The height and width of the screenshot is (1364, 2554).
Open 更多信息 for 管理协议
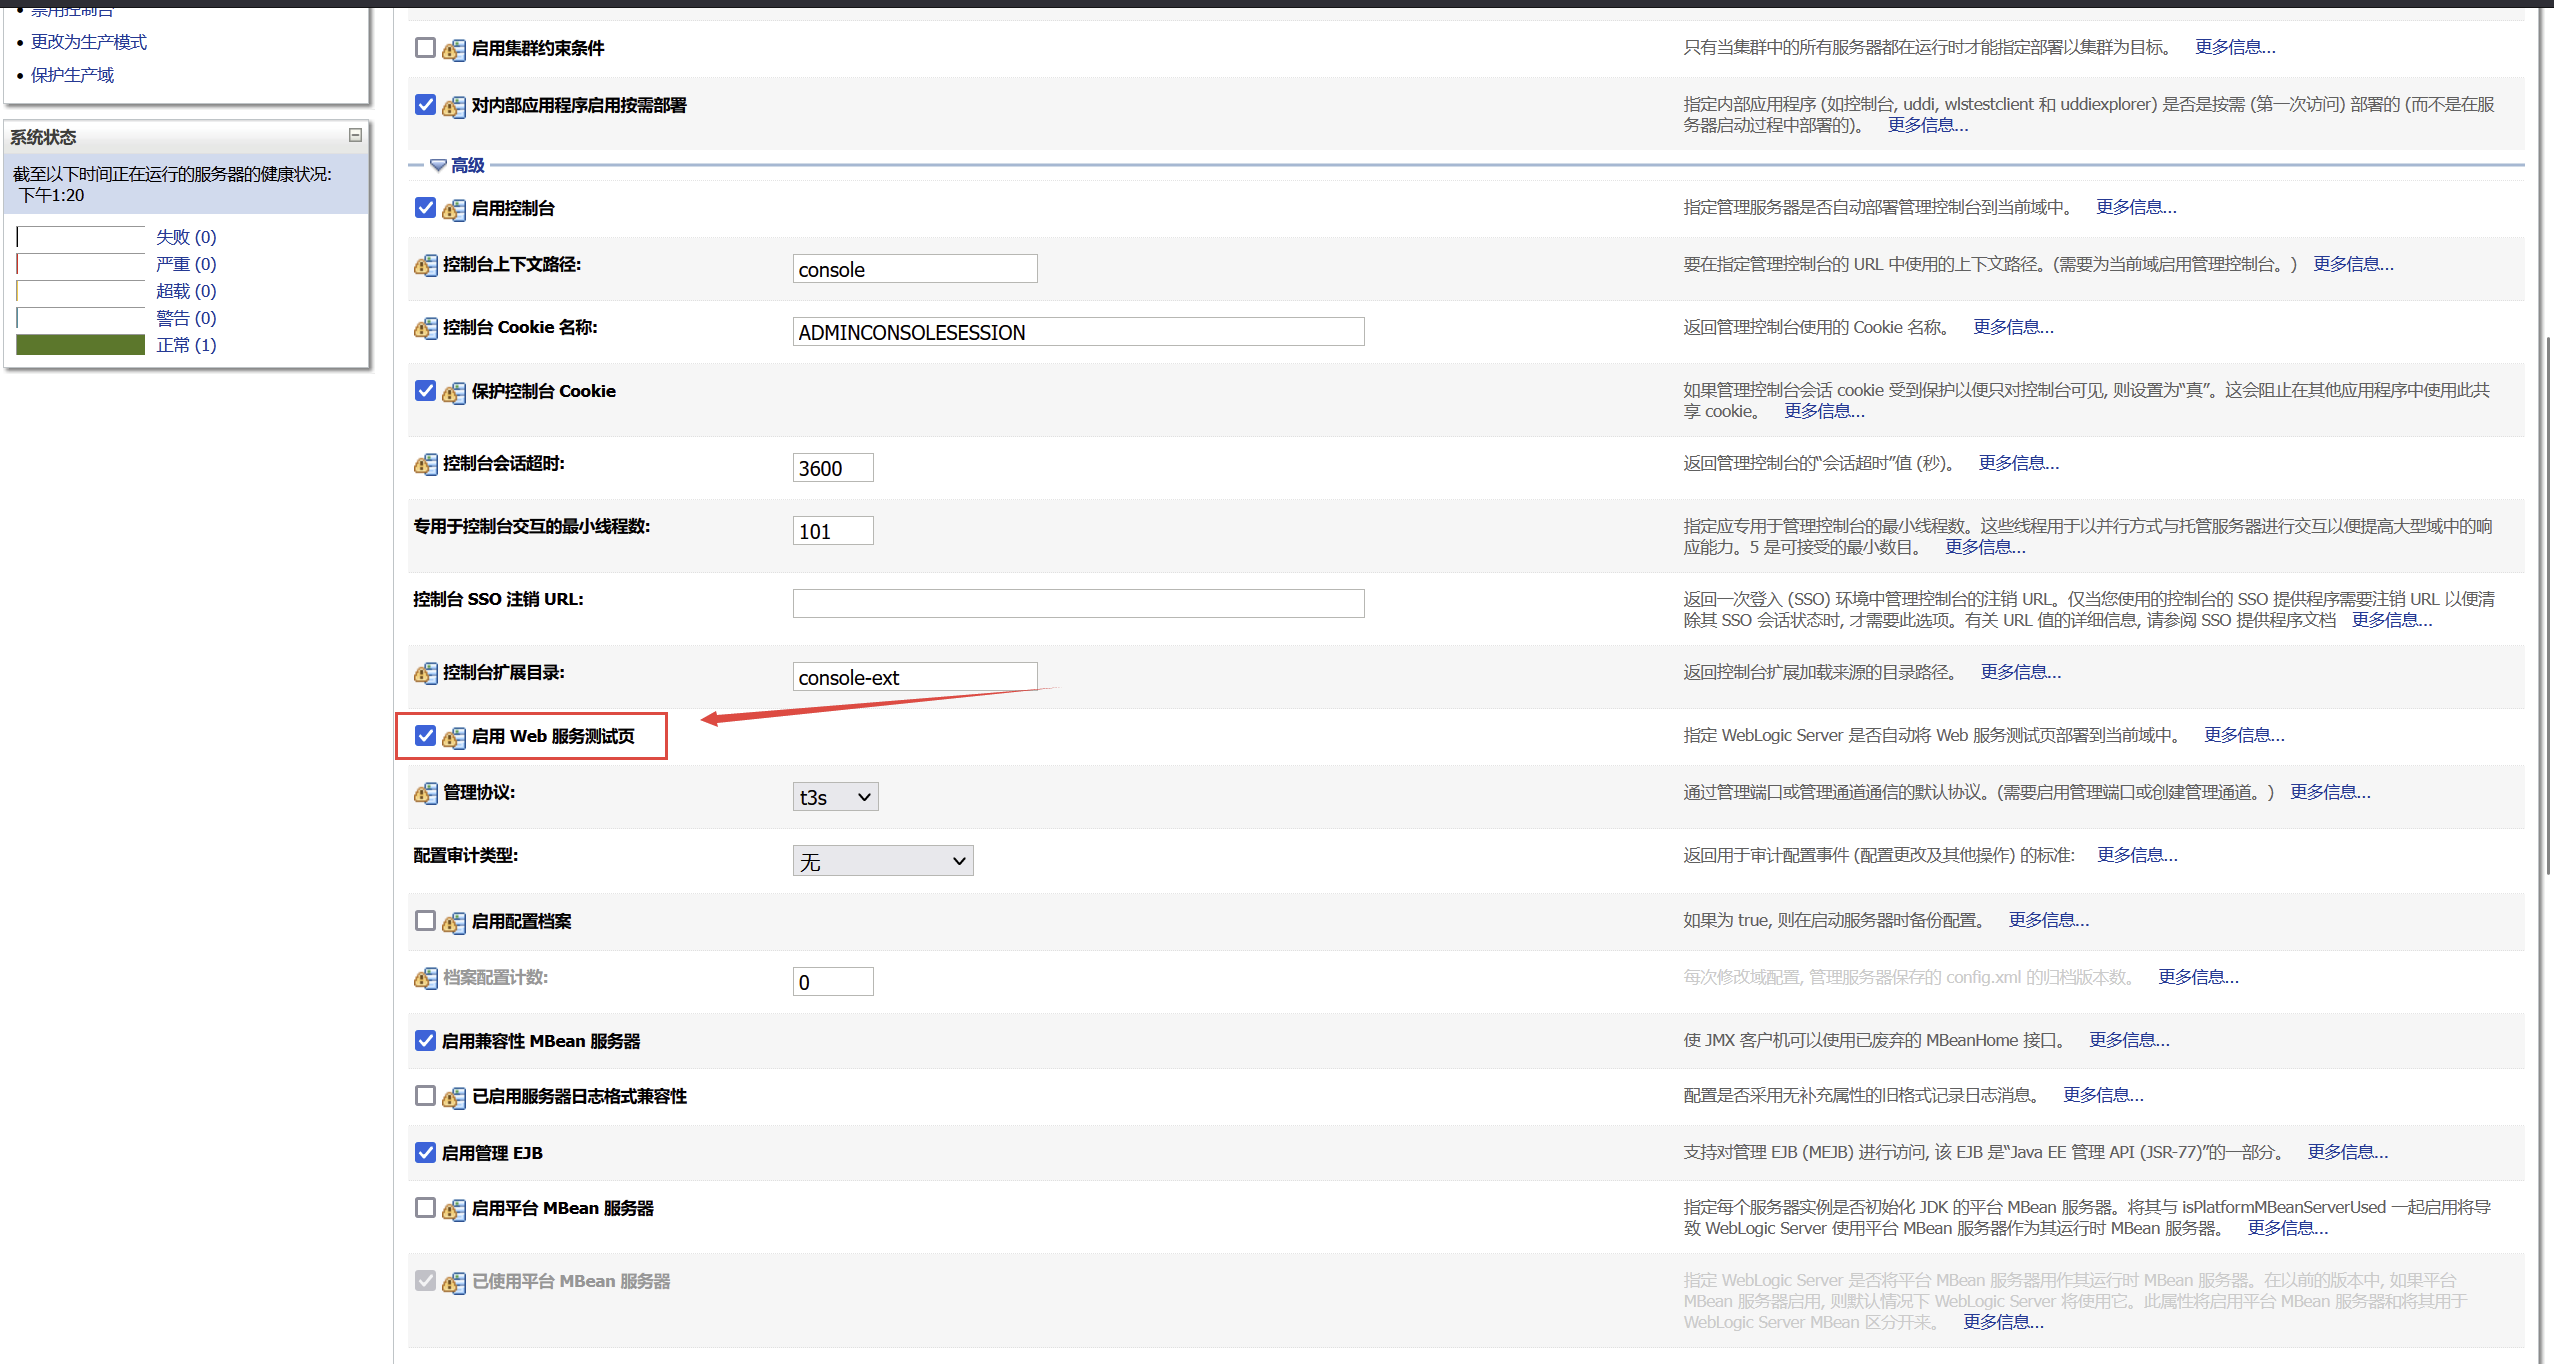[2330, 792]
